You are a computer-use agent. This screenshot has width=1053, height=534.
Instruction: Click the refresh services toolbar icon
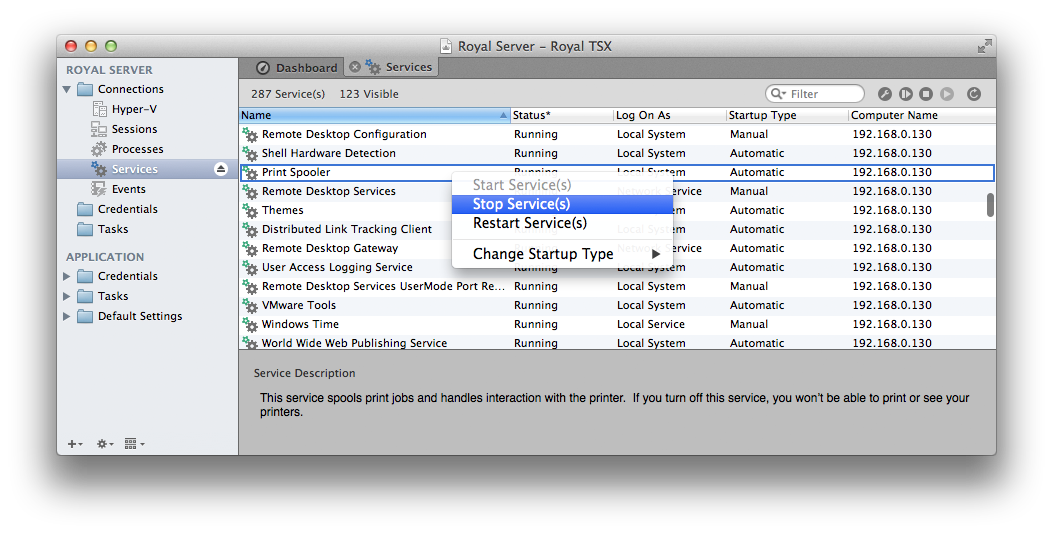[974, 94]
